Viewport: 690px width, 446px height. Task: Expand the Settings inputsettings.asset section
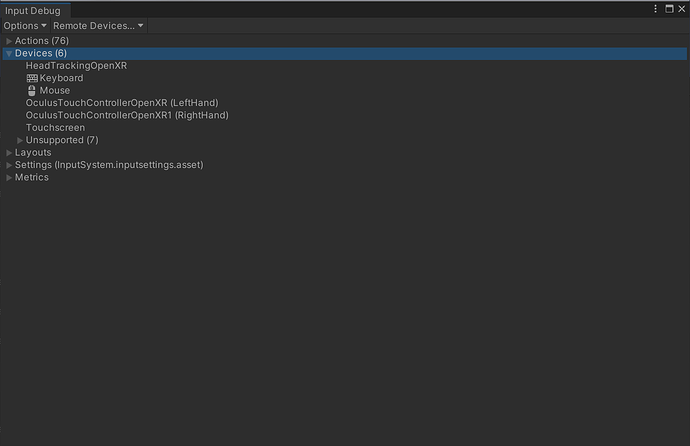point(9,165)
